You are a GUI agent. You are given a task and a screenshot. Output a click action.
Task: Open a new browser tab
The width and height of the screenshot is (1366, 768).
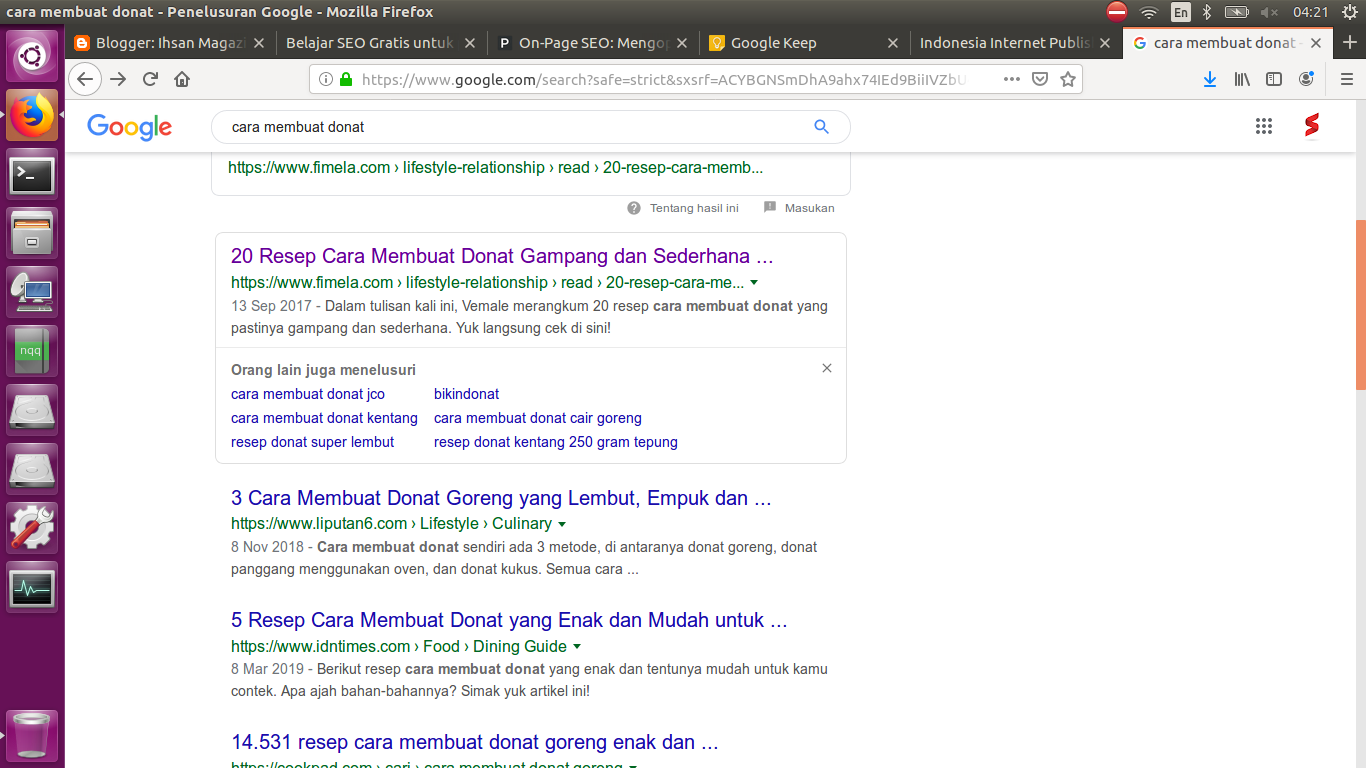1350,43
